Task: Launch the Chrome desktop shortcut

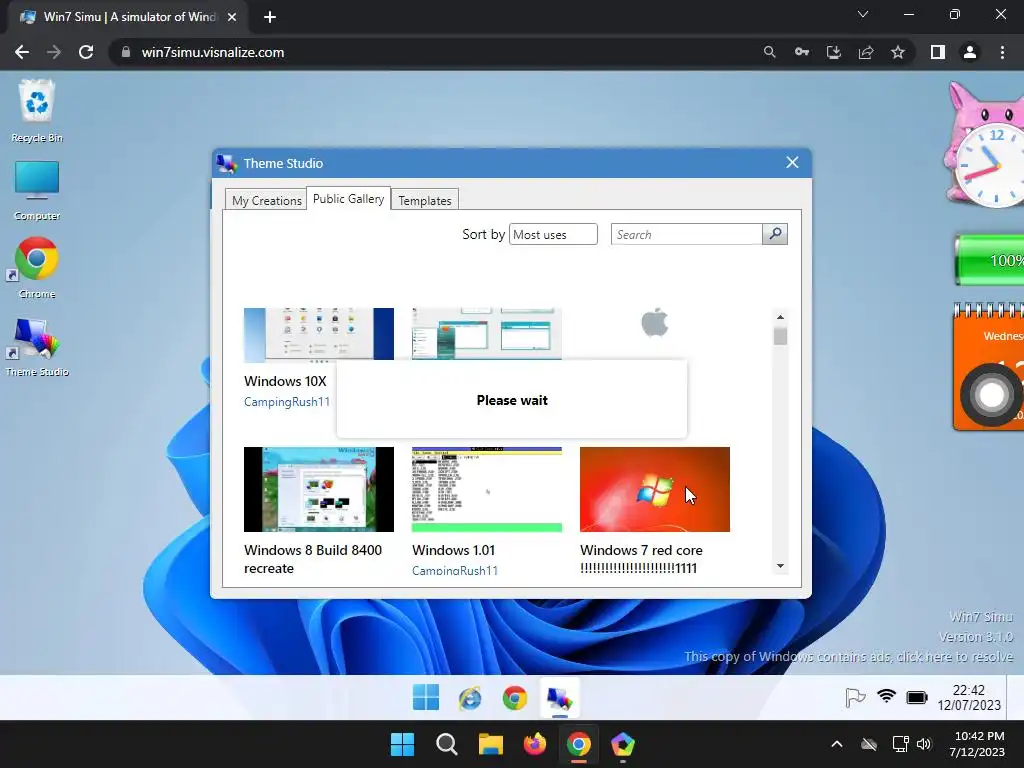Action: click(37, 268)
